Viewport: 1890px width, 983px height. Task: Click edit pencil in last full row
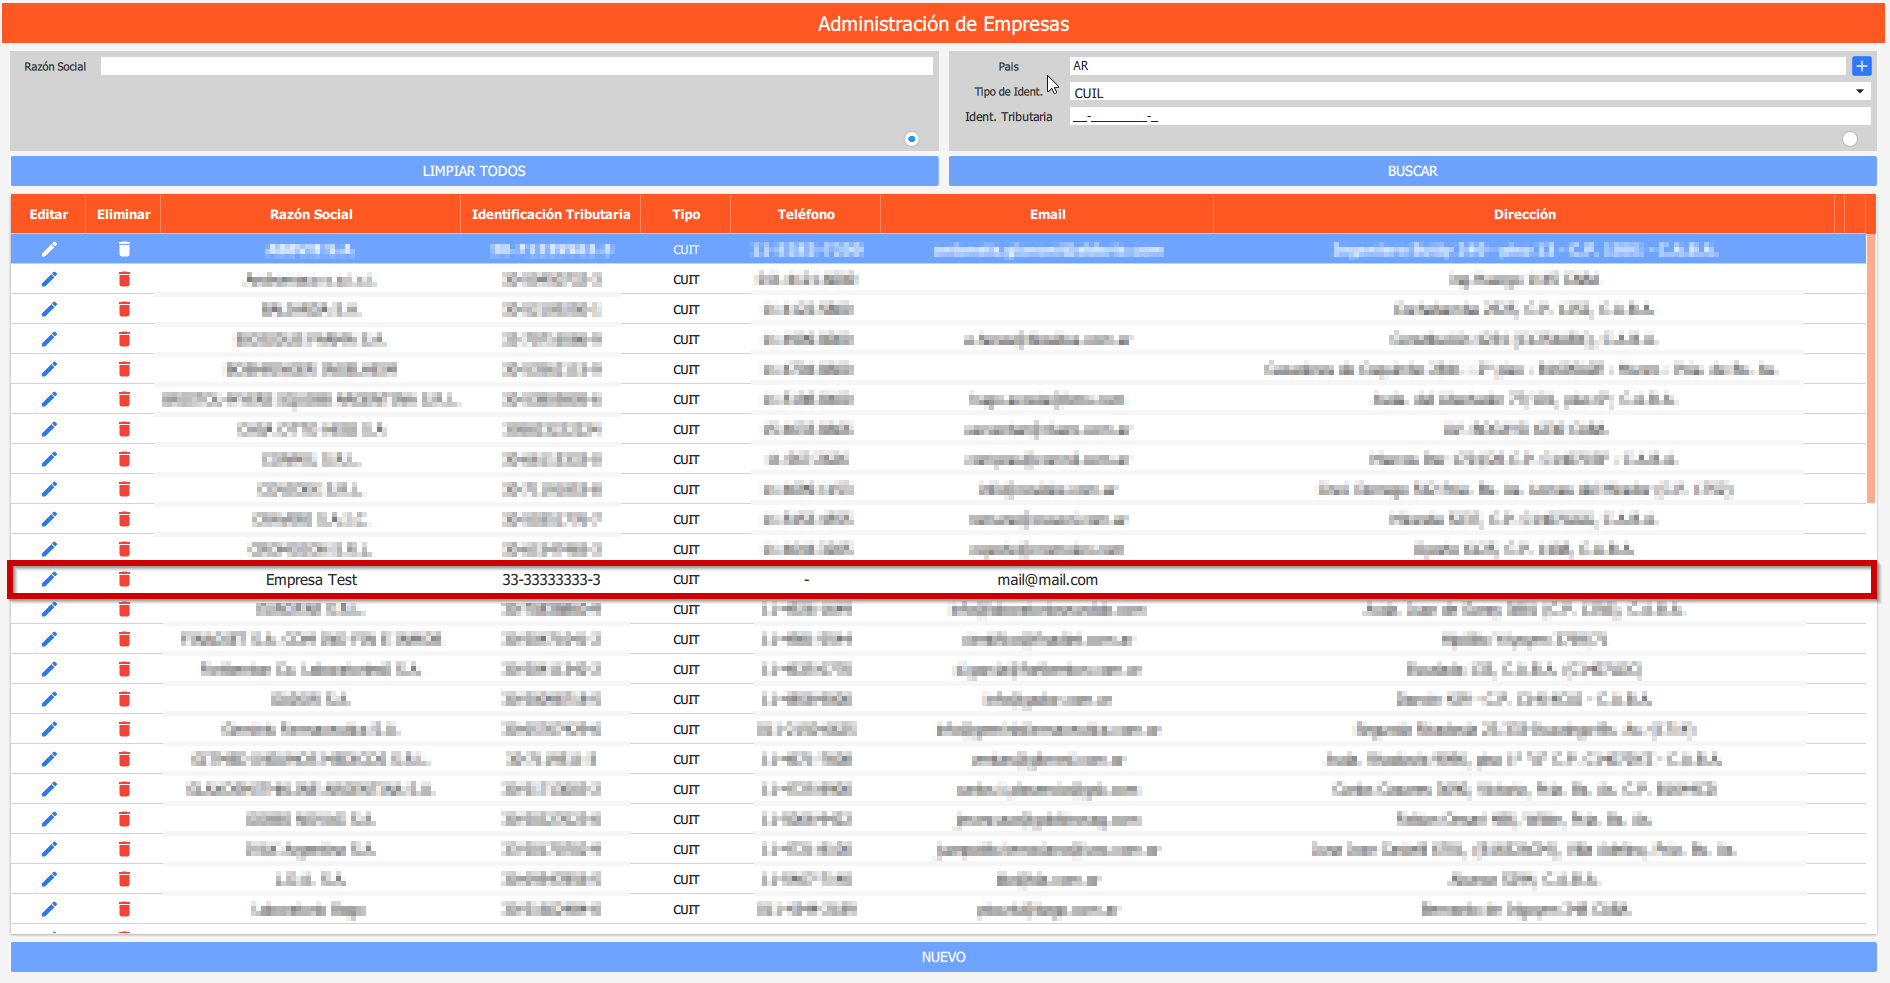[49, 909]
